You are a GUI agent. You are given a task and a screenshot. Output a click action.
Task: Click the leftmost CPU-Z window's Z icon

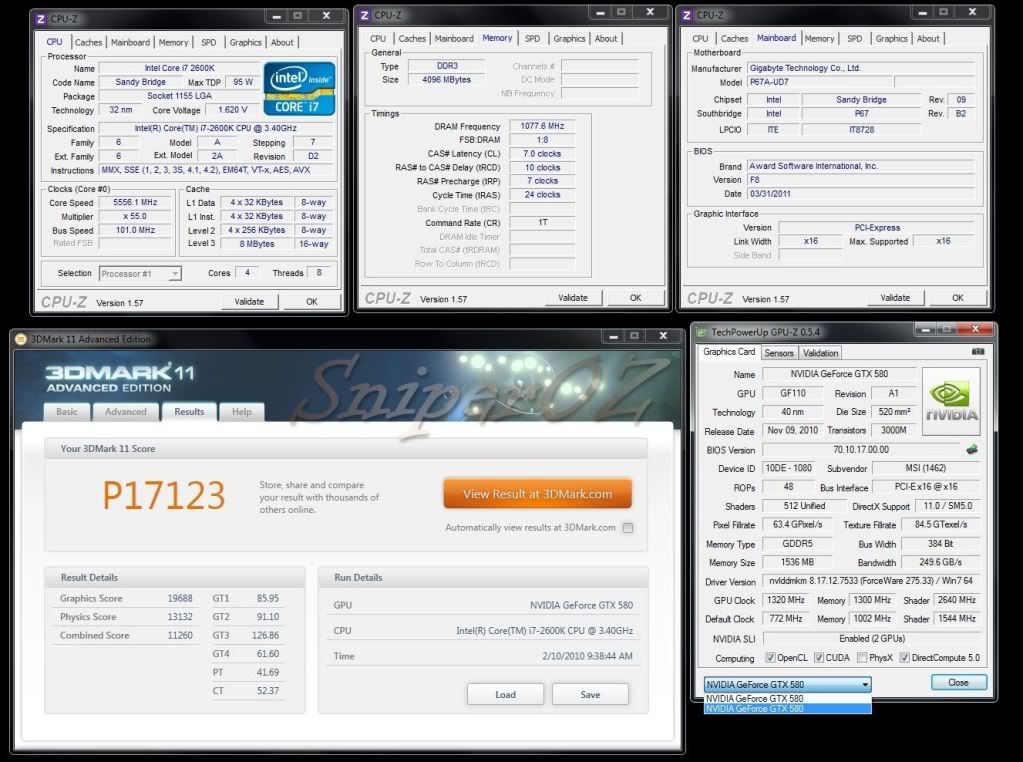40,16
